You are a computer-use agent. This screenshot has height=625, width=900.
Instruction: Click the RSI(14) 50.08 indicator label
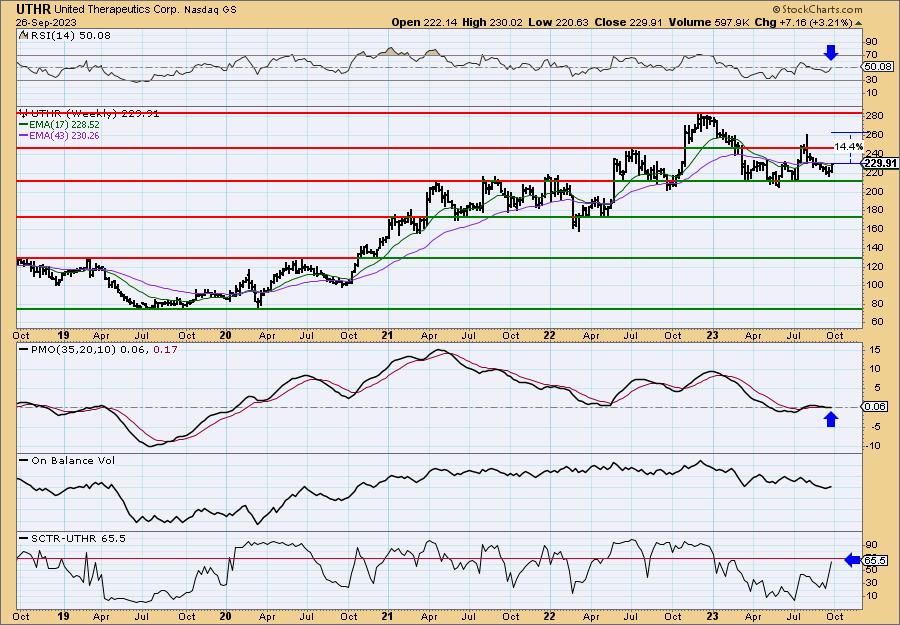coord(70,36)
